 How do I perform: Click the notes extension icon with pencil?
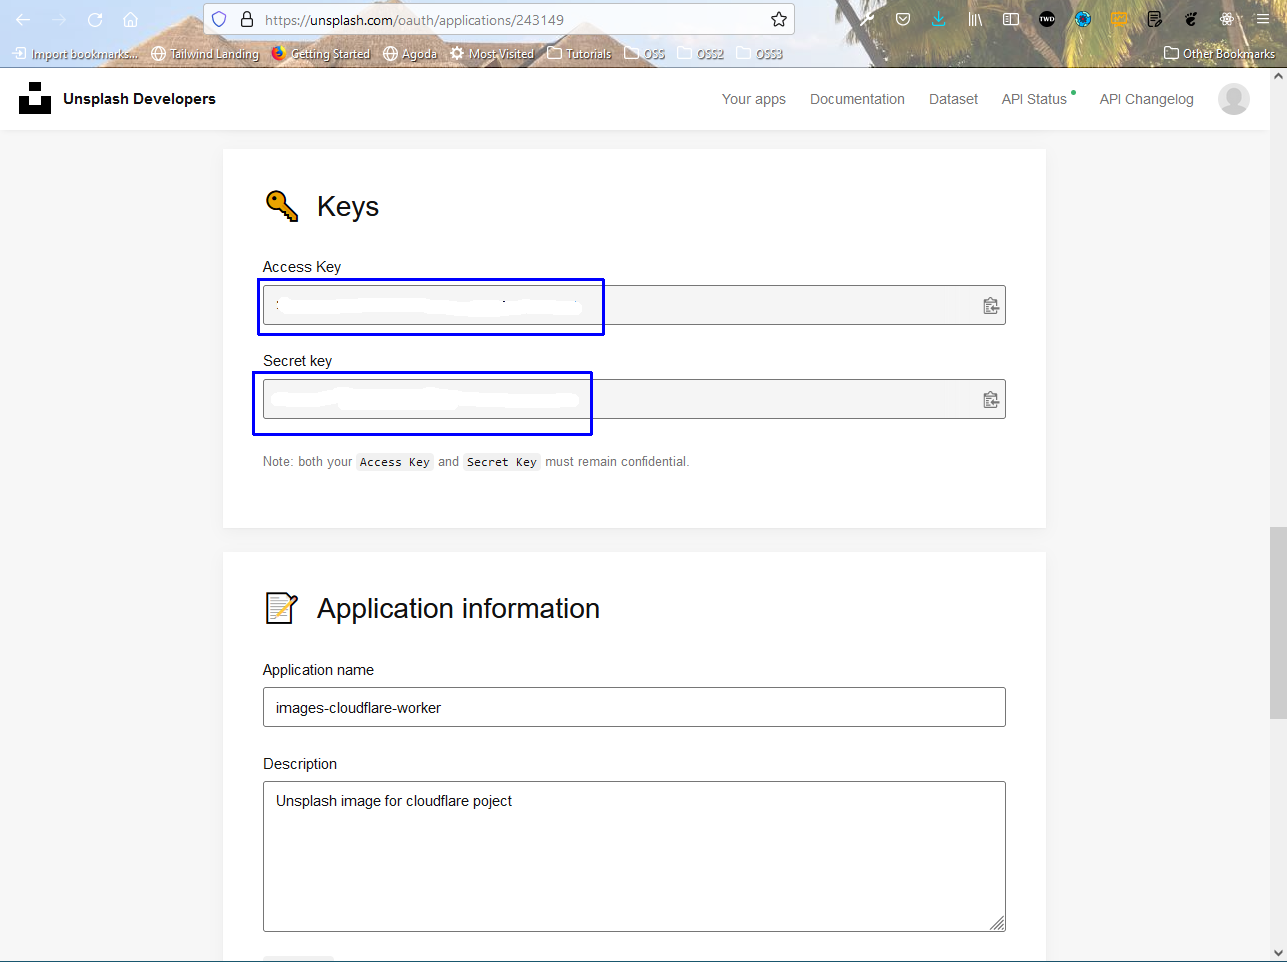(1155, 19)
